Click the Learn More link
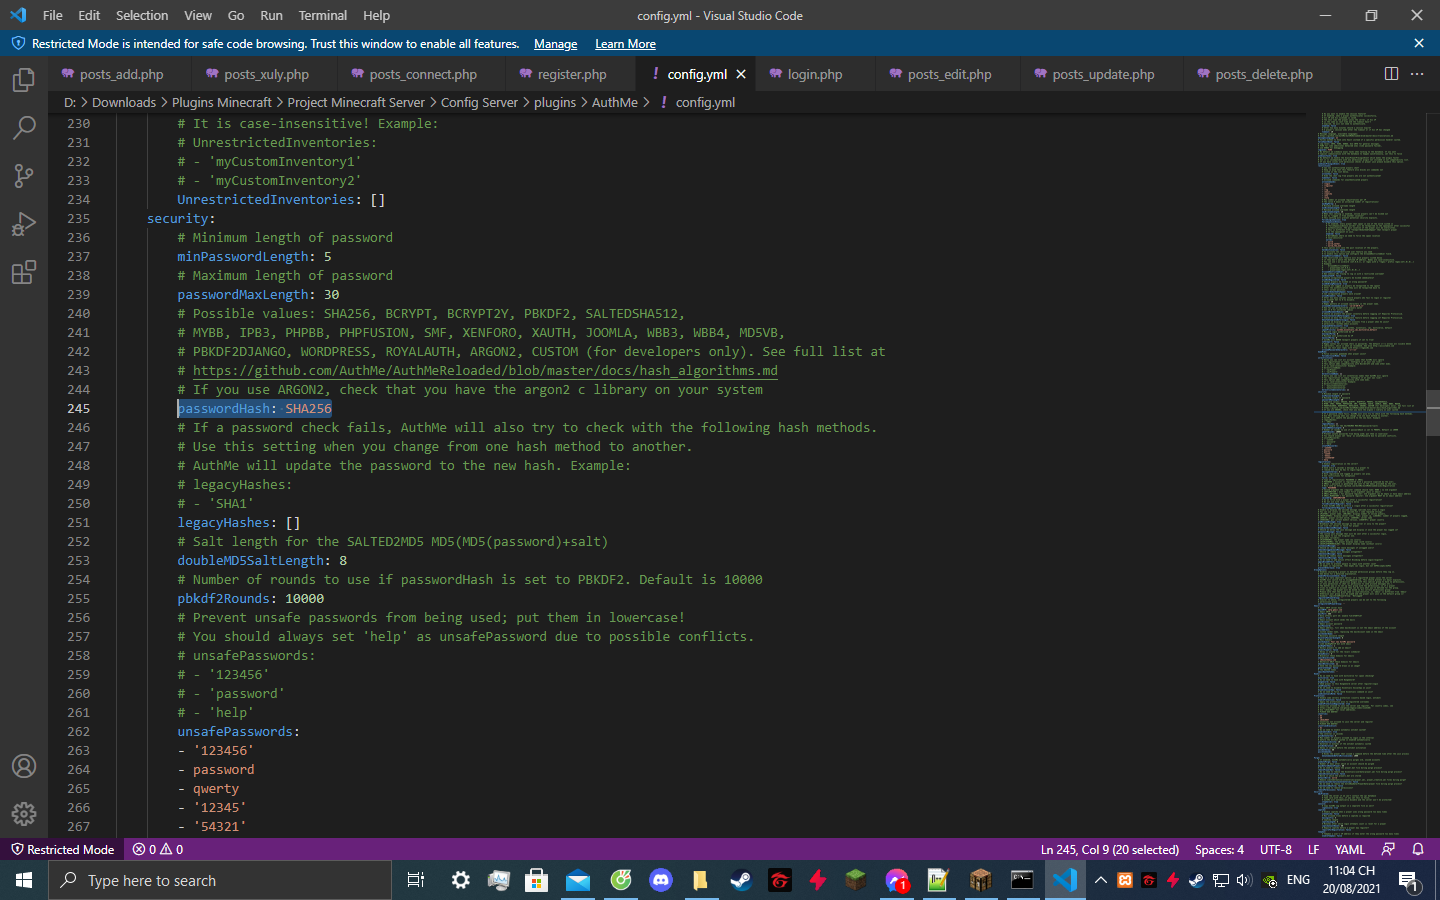This screenshot has height=900, width=1440. click(x=625, y=44)
